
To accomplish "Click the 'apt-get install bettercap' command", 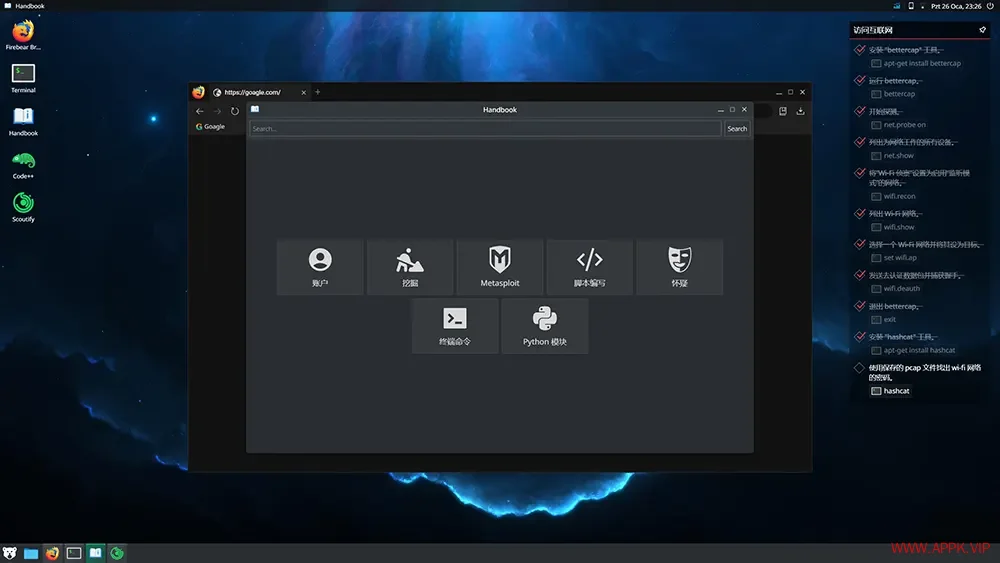I will pyautogui.click(x=916, y=63).
